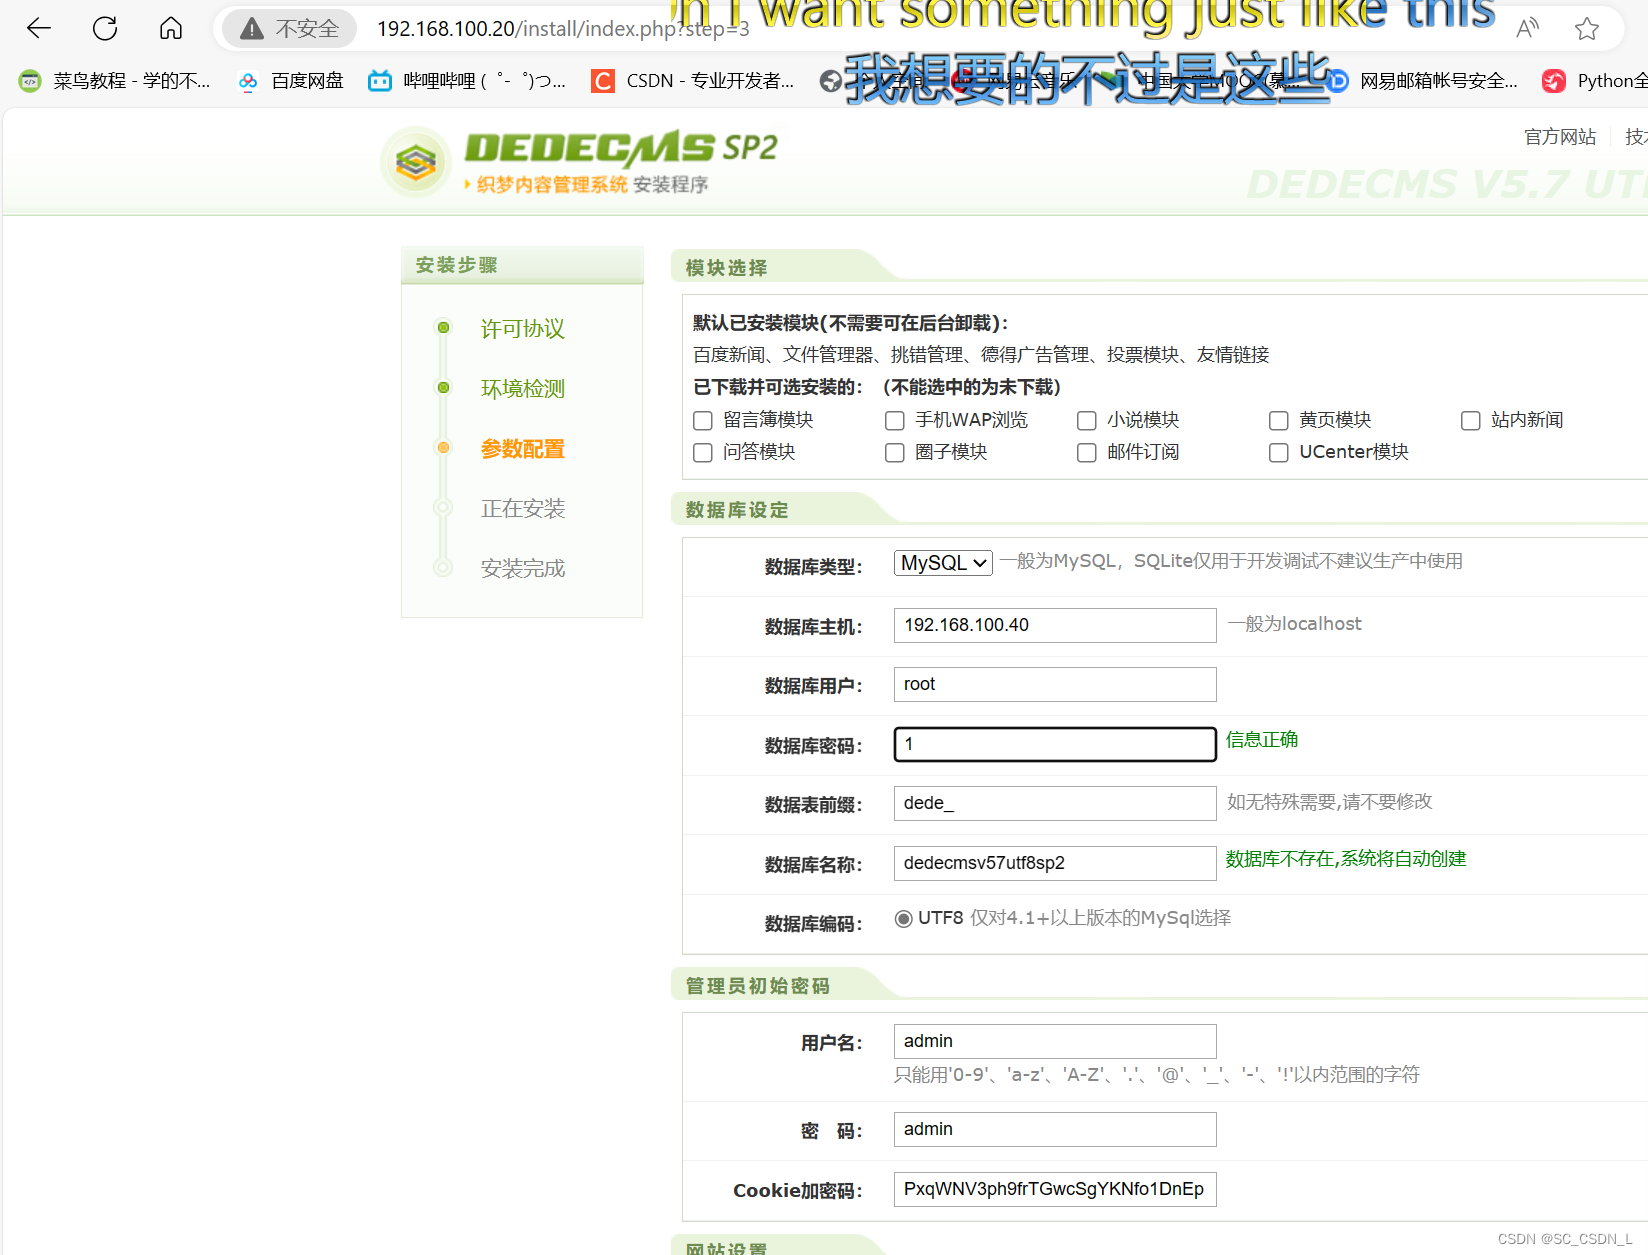1648x1255 pixels.
Task: Click the 官方网站 link
Action: point(1559,137)
